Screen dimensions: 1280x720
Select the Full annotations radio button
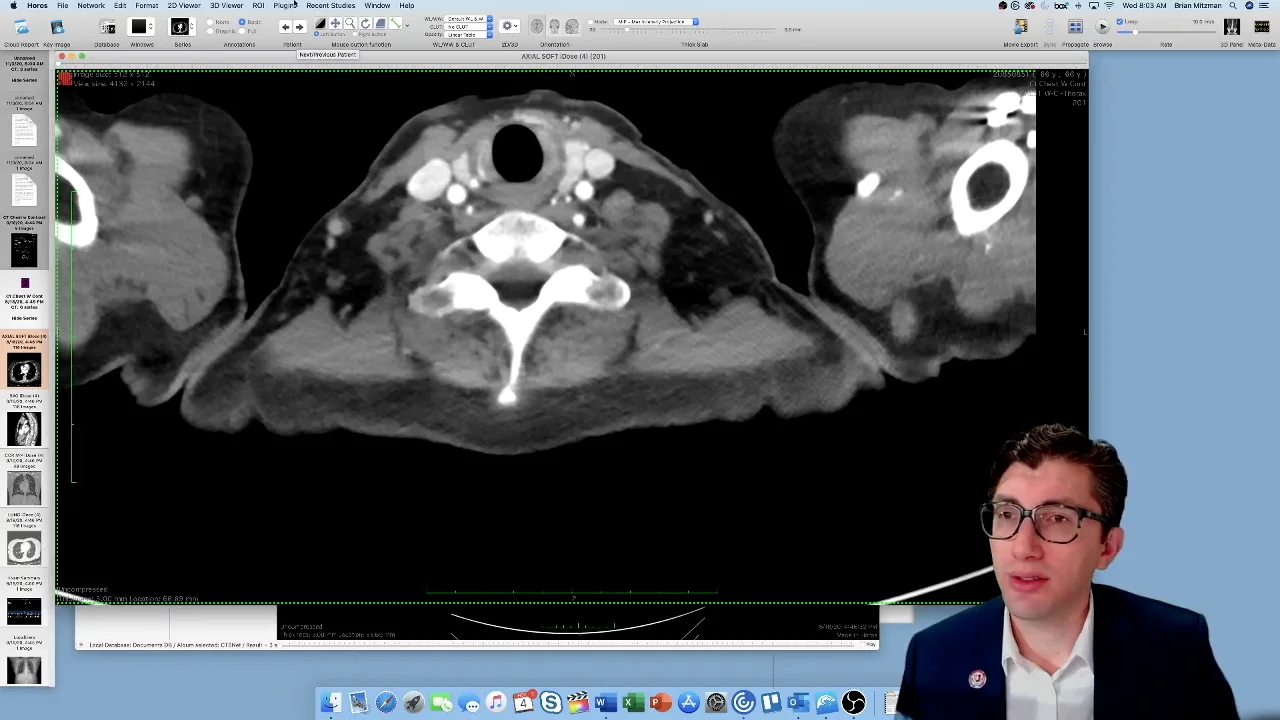point(242,31)
